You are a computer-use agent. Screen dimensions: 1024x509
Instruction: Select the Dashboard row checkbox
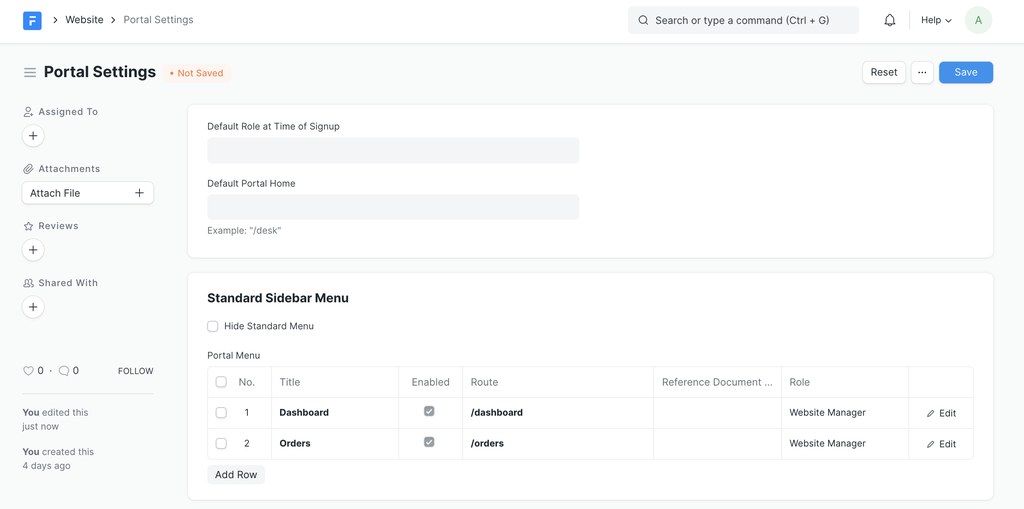[x=221, y=412]
